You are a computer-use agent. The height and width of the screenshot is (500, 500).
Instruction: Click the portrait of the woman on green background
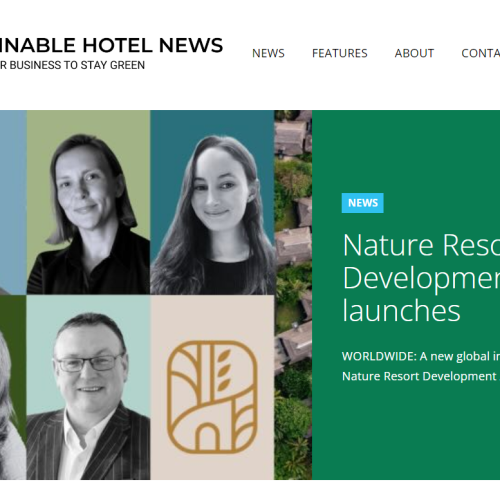pyautogui.click(x=88, y=202)
